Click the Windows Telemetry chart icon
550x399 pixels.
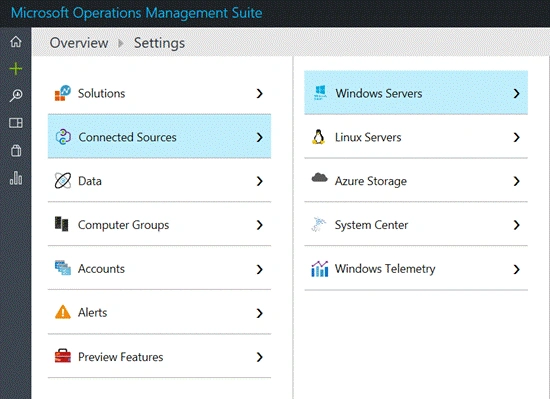coord(320,269)
